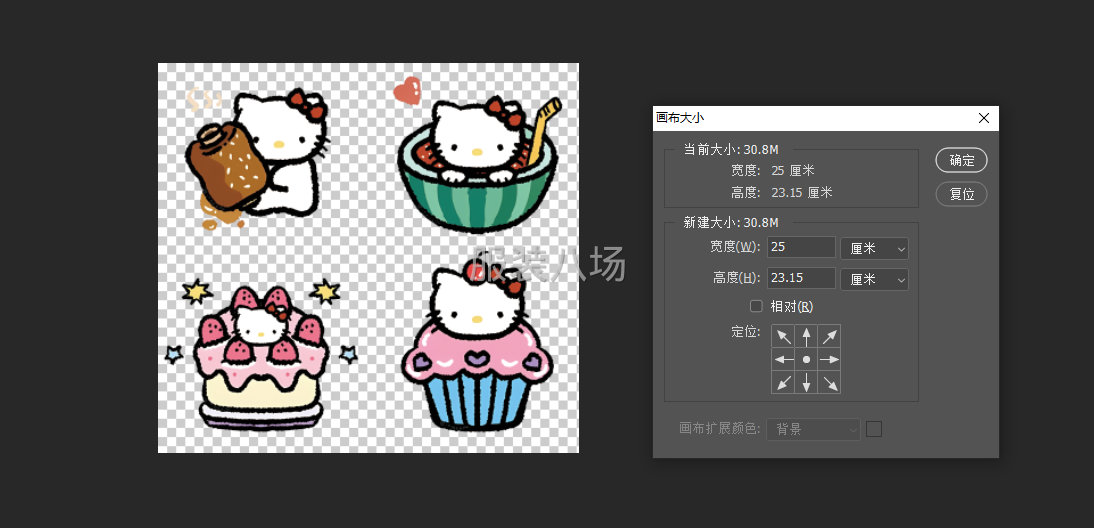
Task: Anchor canvas to the top-right arrow
Action: (829, 336)
